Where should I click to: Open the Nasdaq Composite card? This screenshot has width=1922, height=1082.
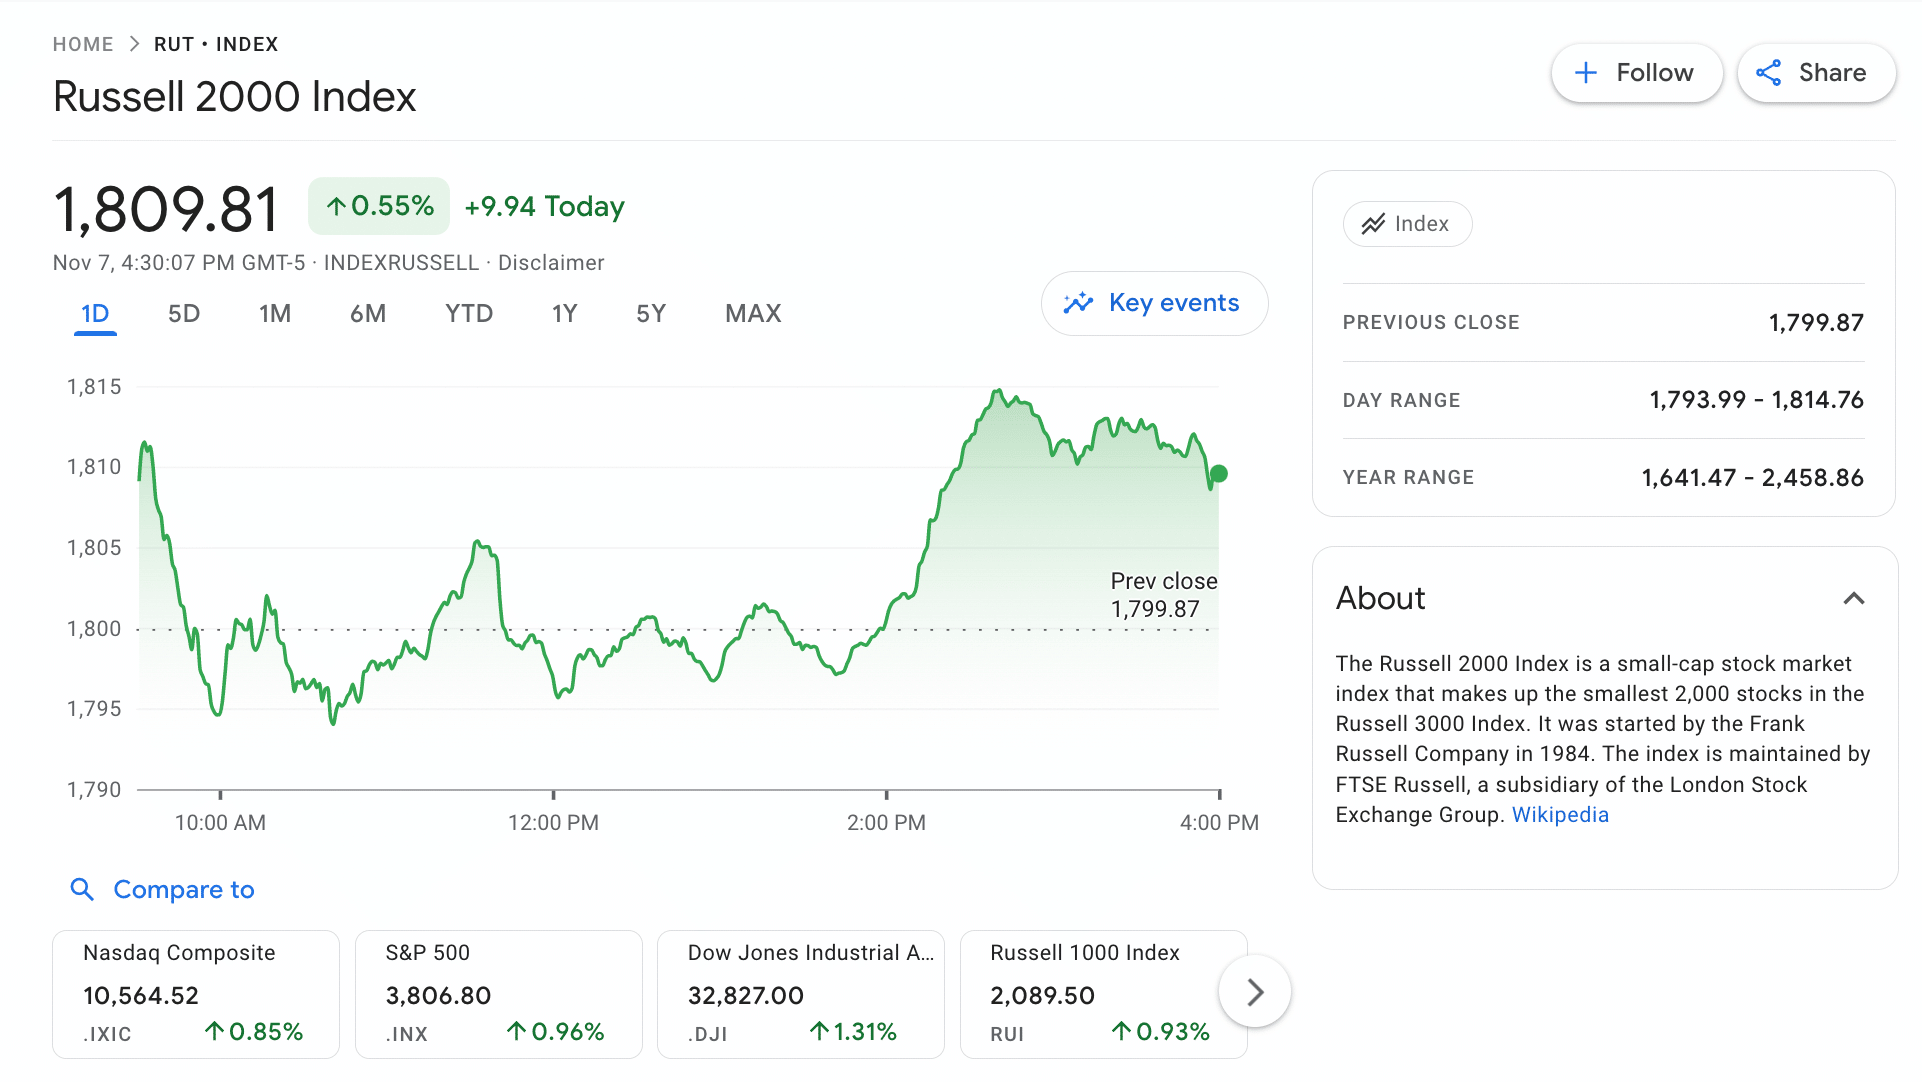pyautogui.click(x=196, y=994)
